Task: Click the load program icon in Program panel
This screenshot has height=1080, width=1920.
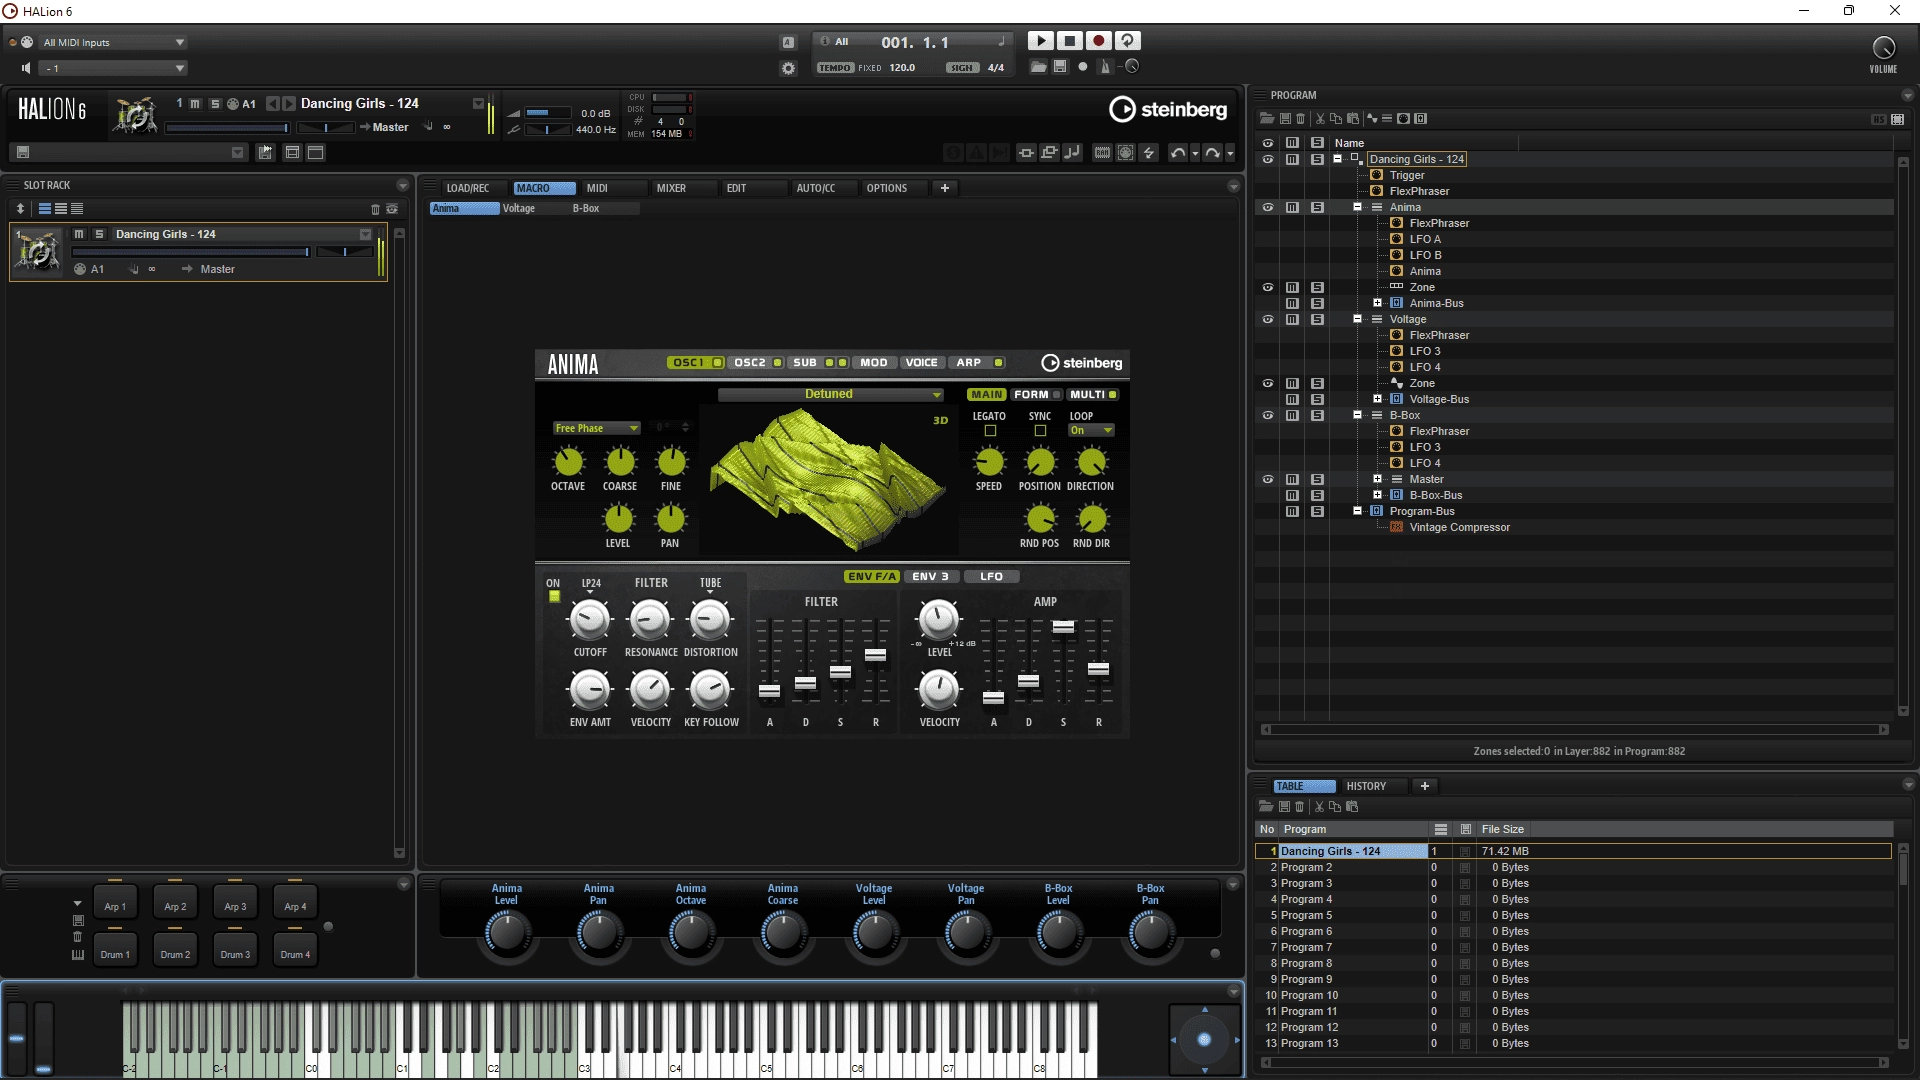Action: pos(1266,119)
